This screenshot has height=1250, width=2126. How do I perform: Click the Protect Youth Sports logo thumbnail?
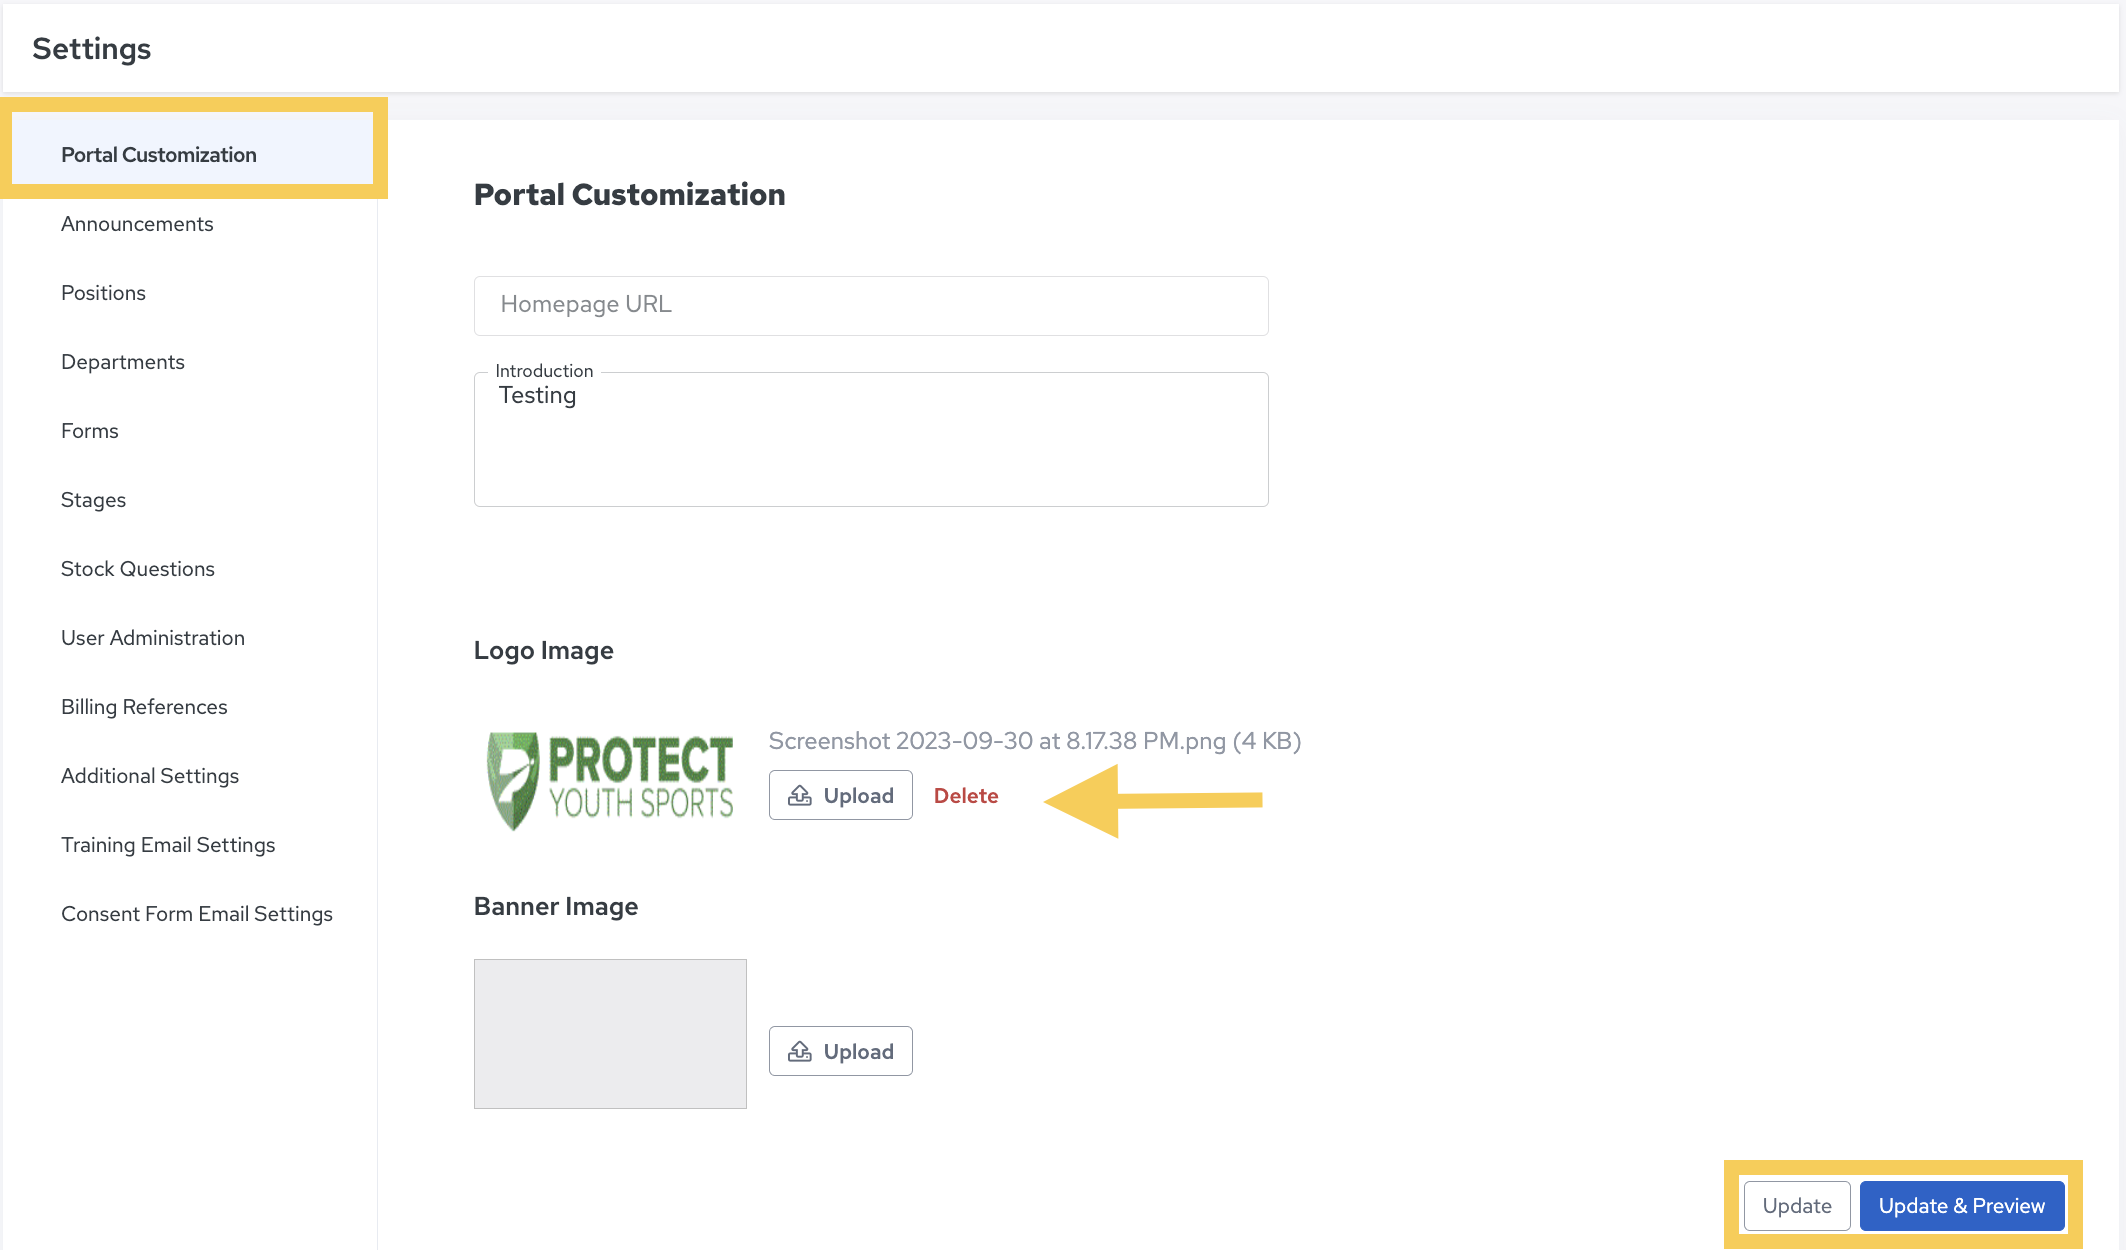point(610,781)
